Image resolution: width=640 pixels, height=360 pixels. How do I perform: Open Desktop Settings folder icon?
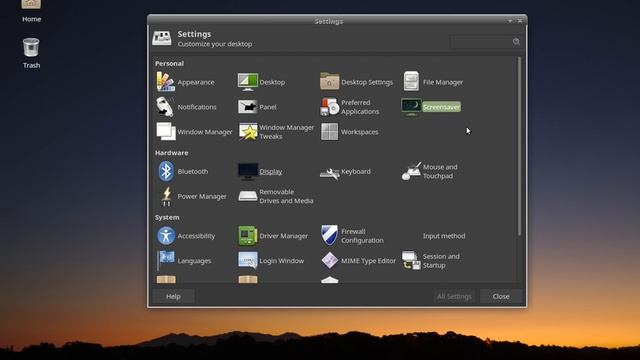coord(329,81)
